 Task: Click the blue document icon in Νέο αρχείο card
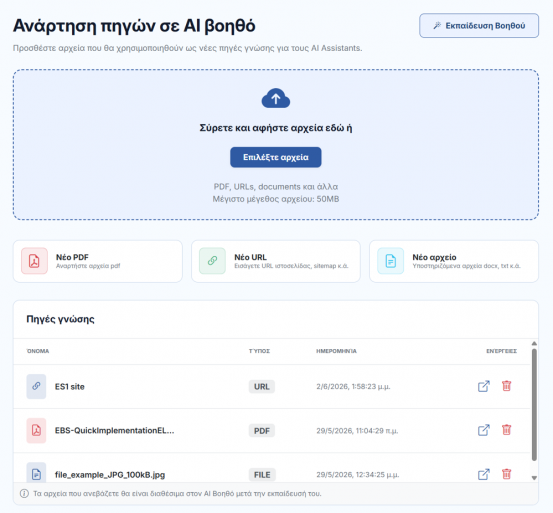pos(390,261)
